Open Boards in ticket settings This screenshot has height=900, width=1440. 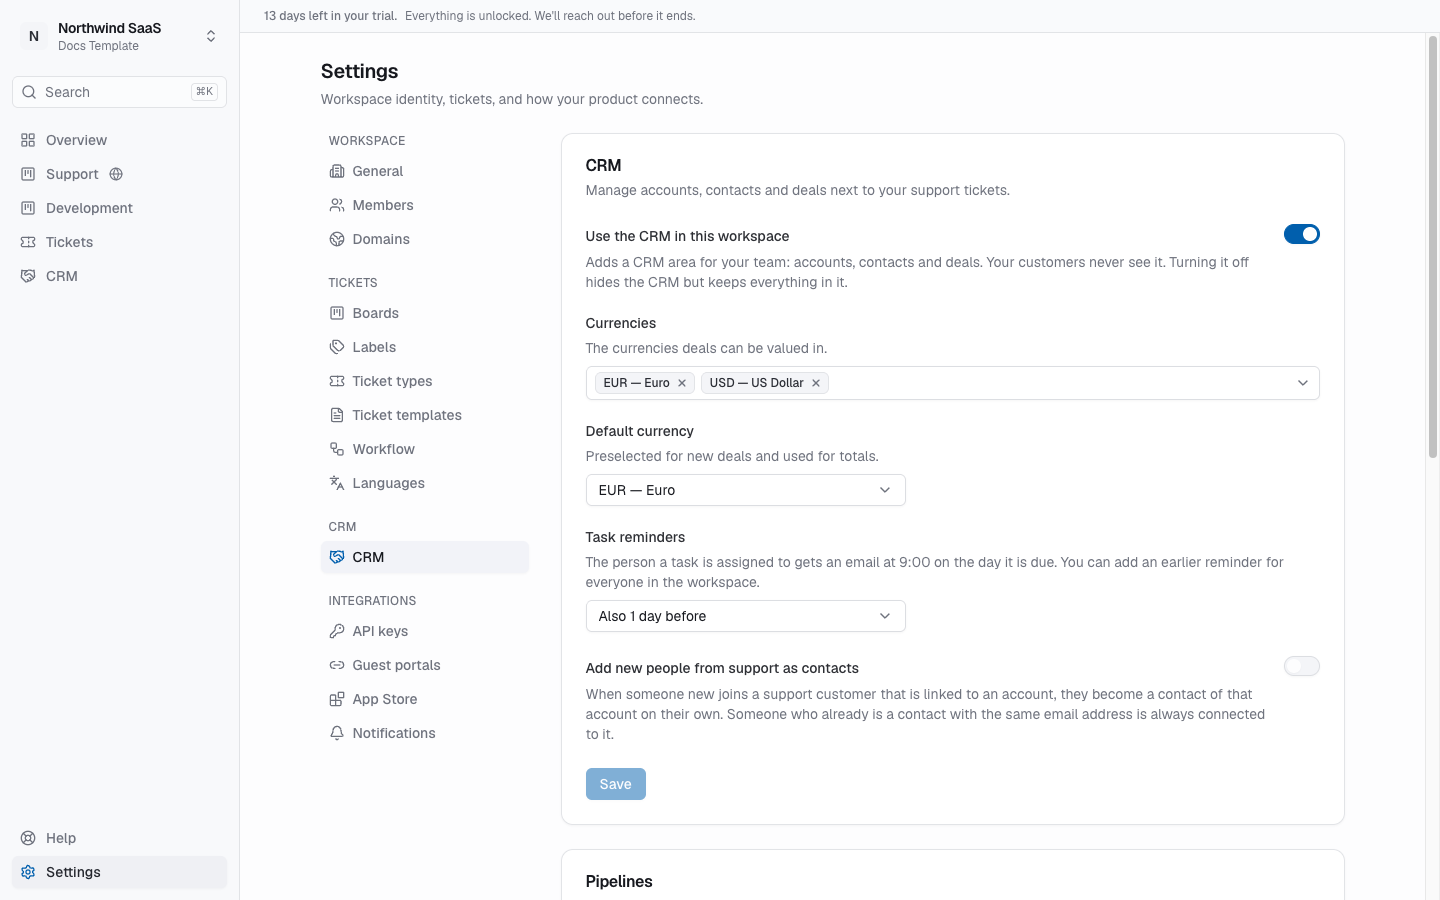(425, 313)
